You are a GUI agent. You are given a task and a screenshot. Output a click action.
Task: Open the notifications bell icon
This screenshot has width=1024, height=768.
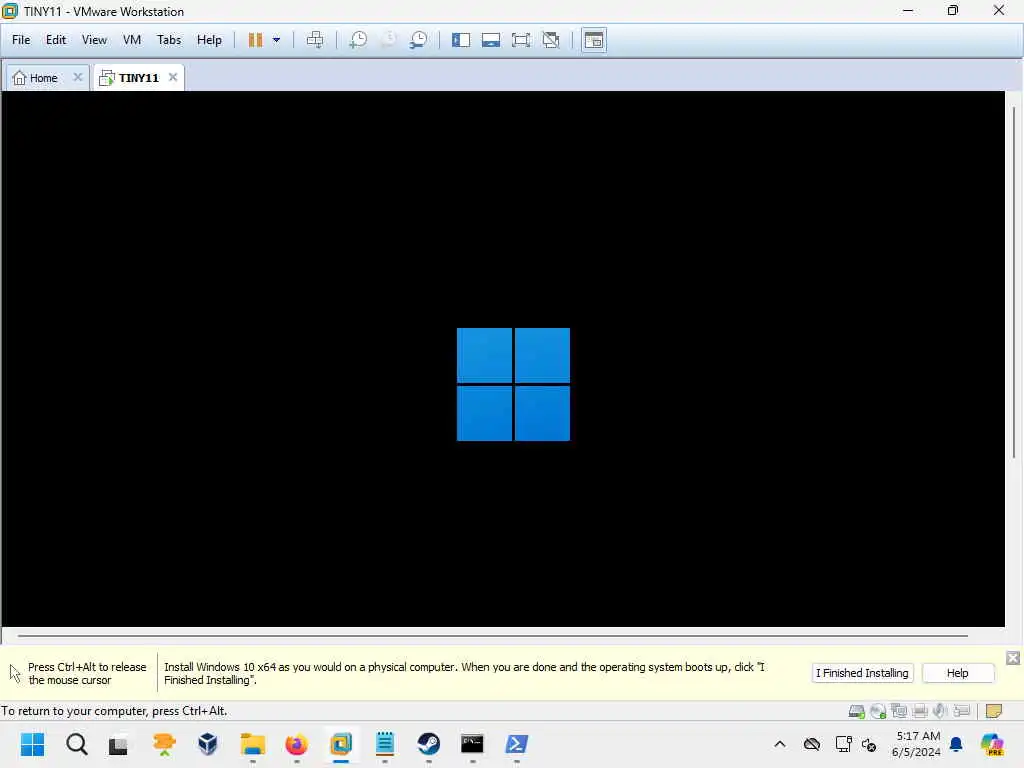click(956, 744)
